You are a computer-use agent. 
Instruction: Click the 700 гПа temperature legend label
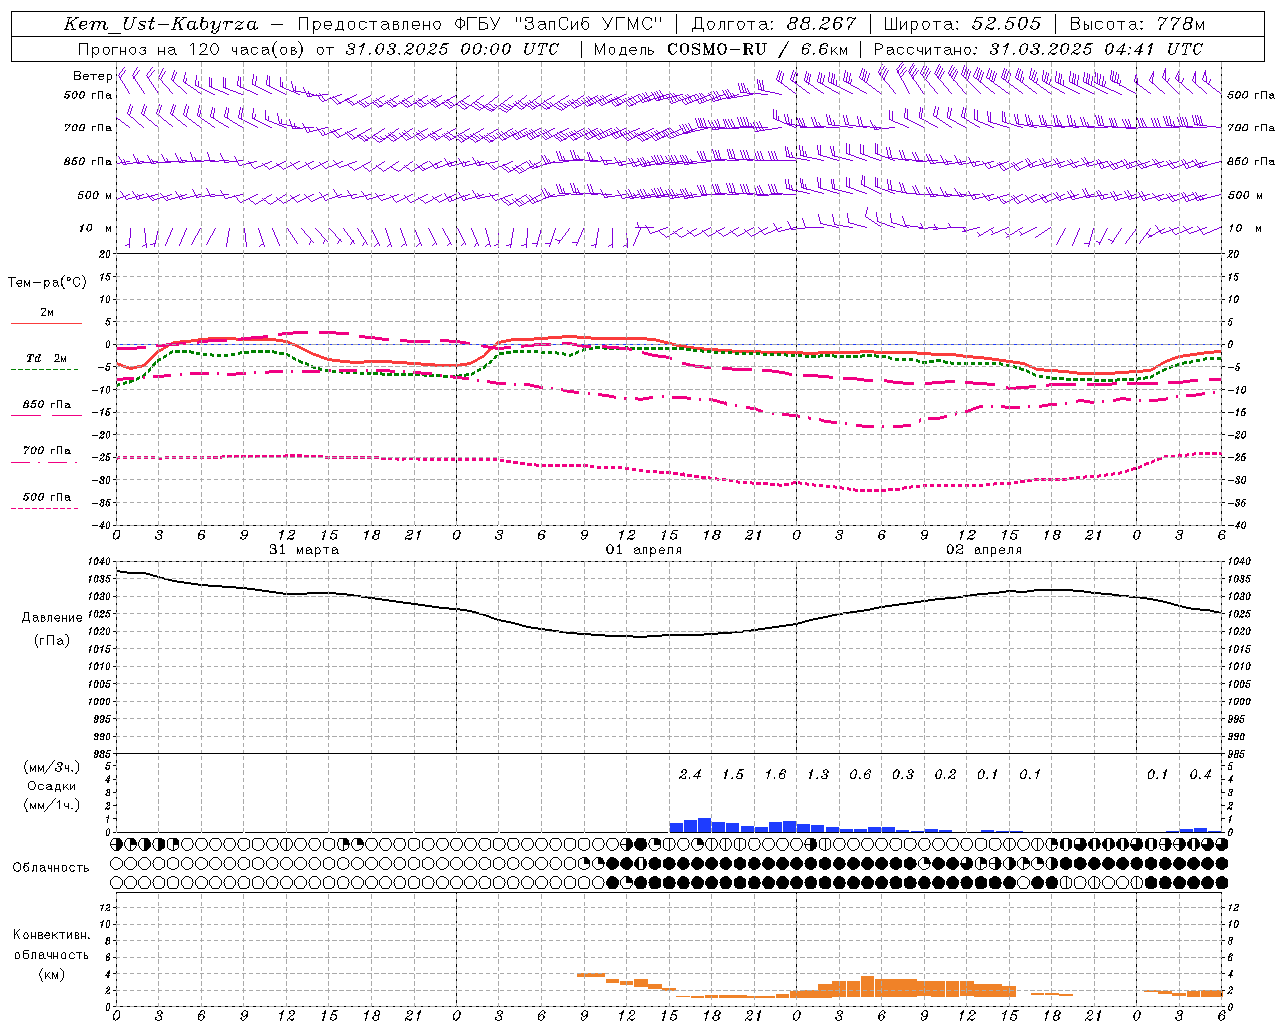point(47,450)
